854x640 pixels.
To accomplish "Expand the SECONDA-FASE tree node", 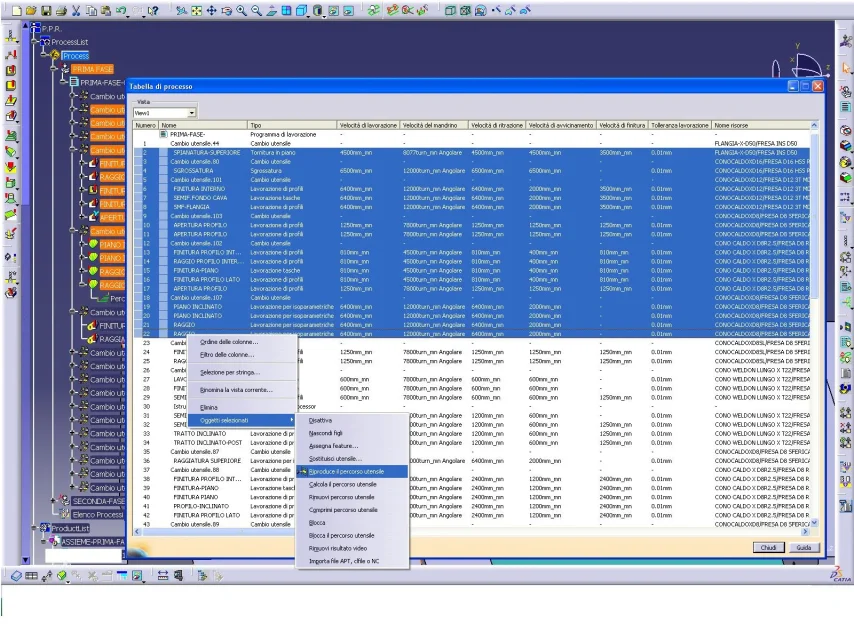I will click(54, 500).
